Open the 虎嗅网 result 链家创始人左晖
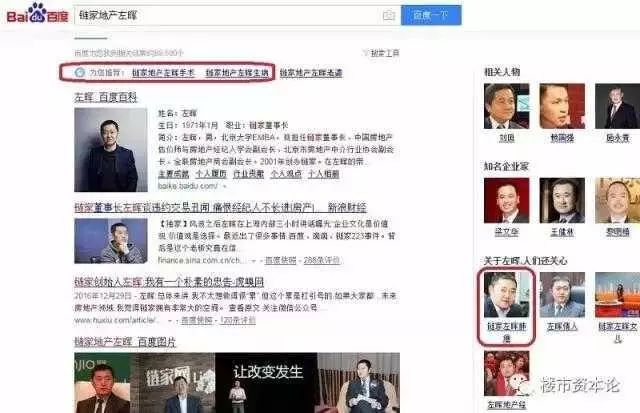Viewport: 640px width, 413px height. click(169, 282)
